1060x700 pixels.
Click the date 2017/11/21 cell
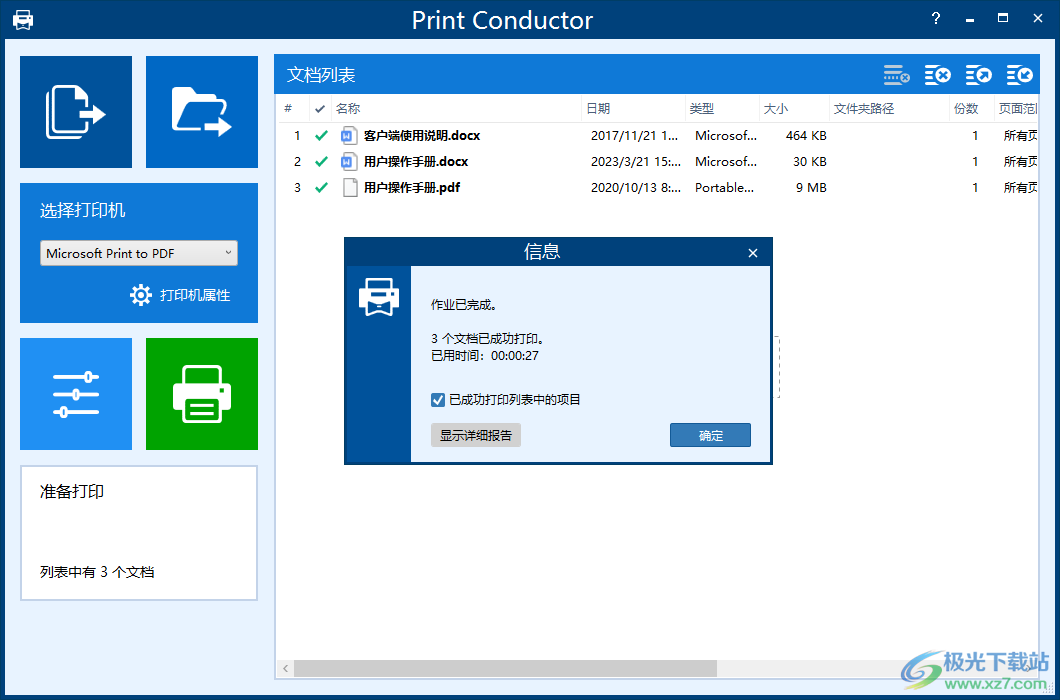(x=635, y=135)
